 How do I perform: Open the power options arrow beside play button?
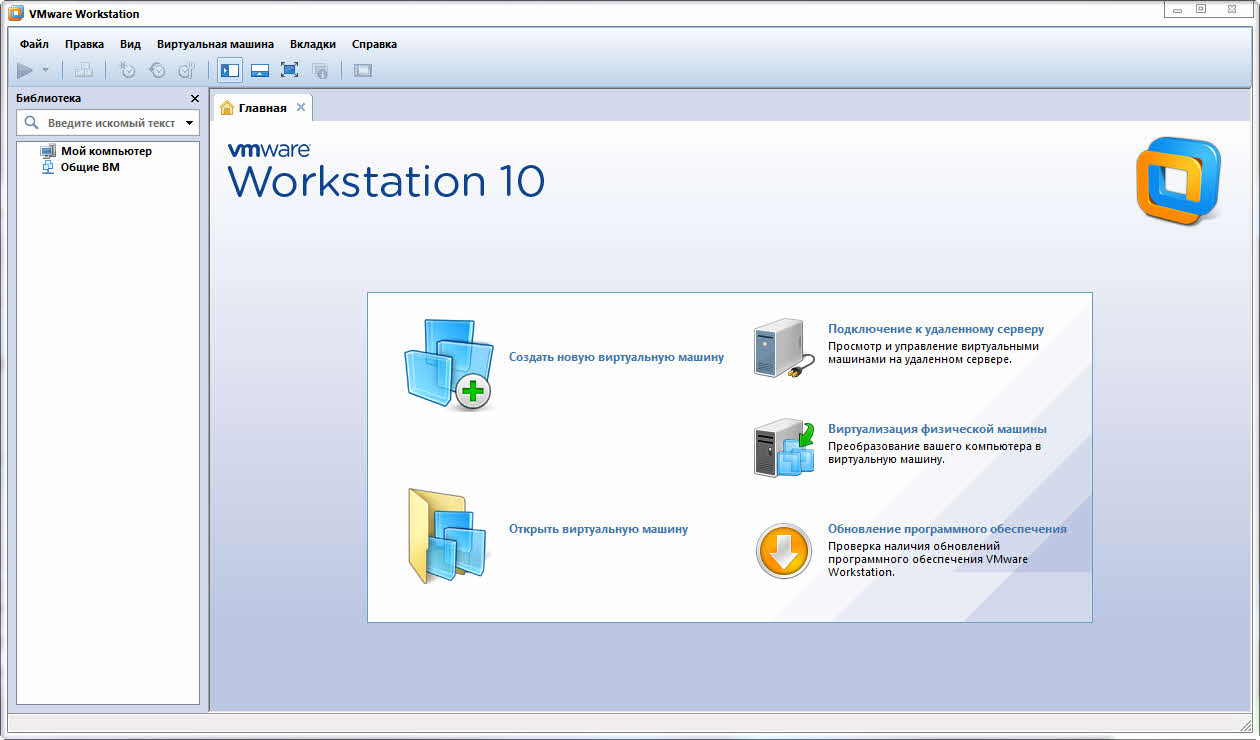click(45, 70)
